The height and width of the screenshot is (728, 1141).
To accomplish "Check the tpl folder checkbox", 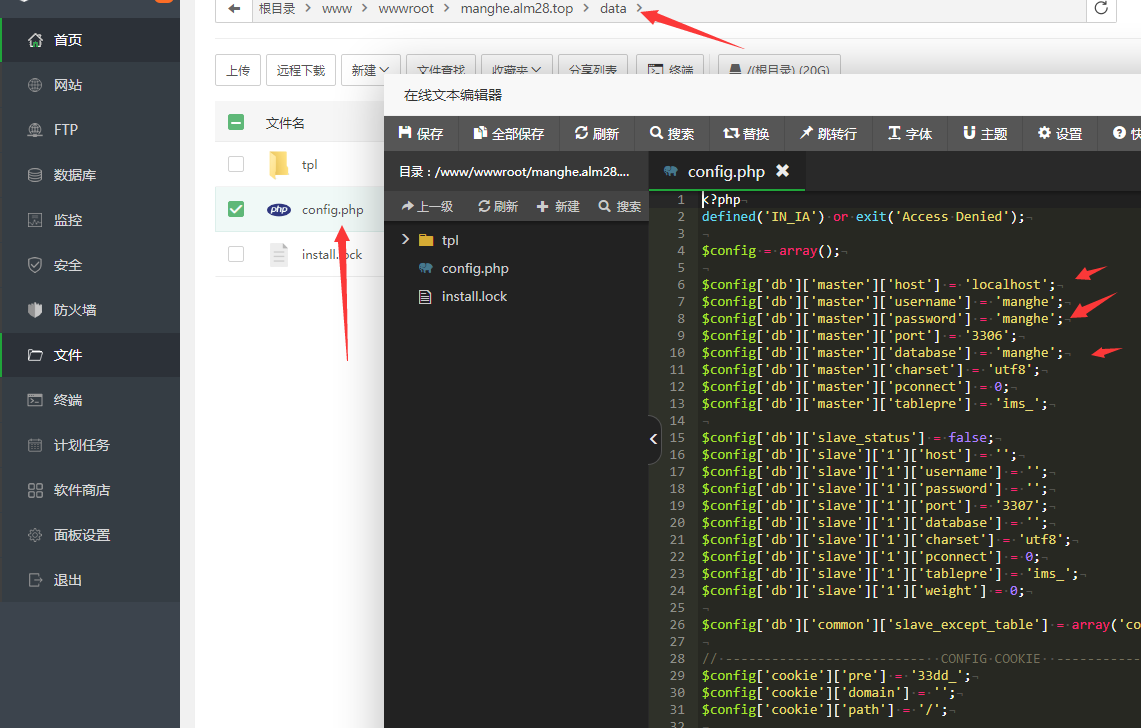I will [236, 164].
